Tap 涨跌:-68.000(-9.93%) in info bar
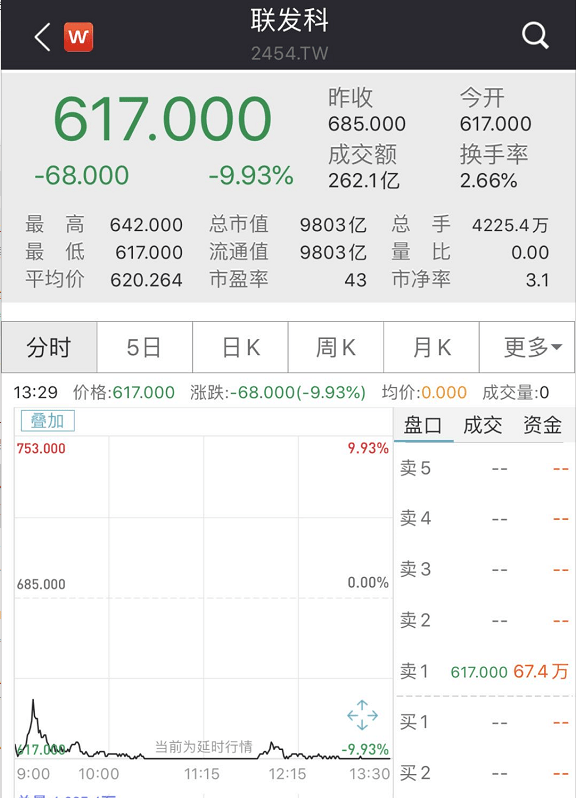Image resolution: width=576 pixels, height=798 pixels. tap(278, 392)
